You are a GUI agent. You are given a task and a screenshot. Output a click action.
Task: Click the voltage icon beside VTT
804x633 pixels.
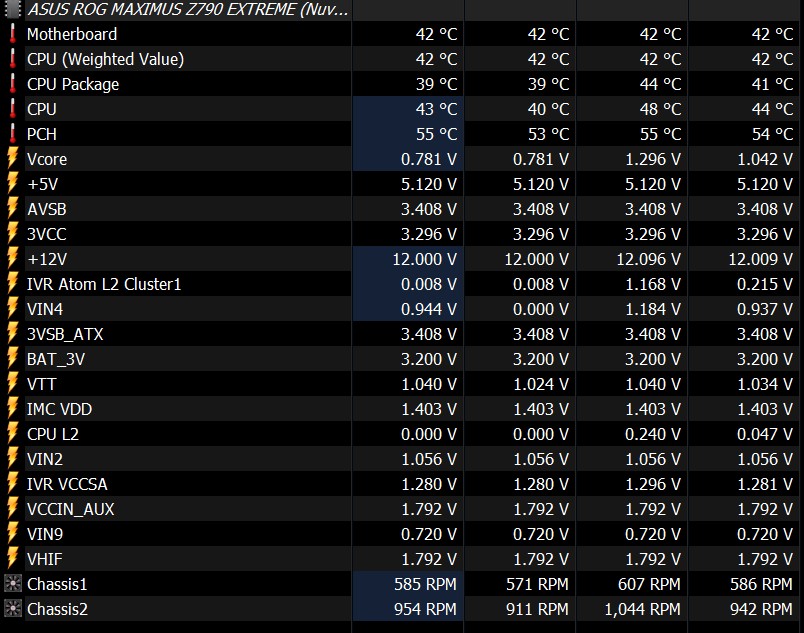coord(13,384)
